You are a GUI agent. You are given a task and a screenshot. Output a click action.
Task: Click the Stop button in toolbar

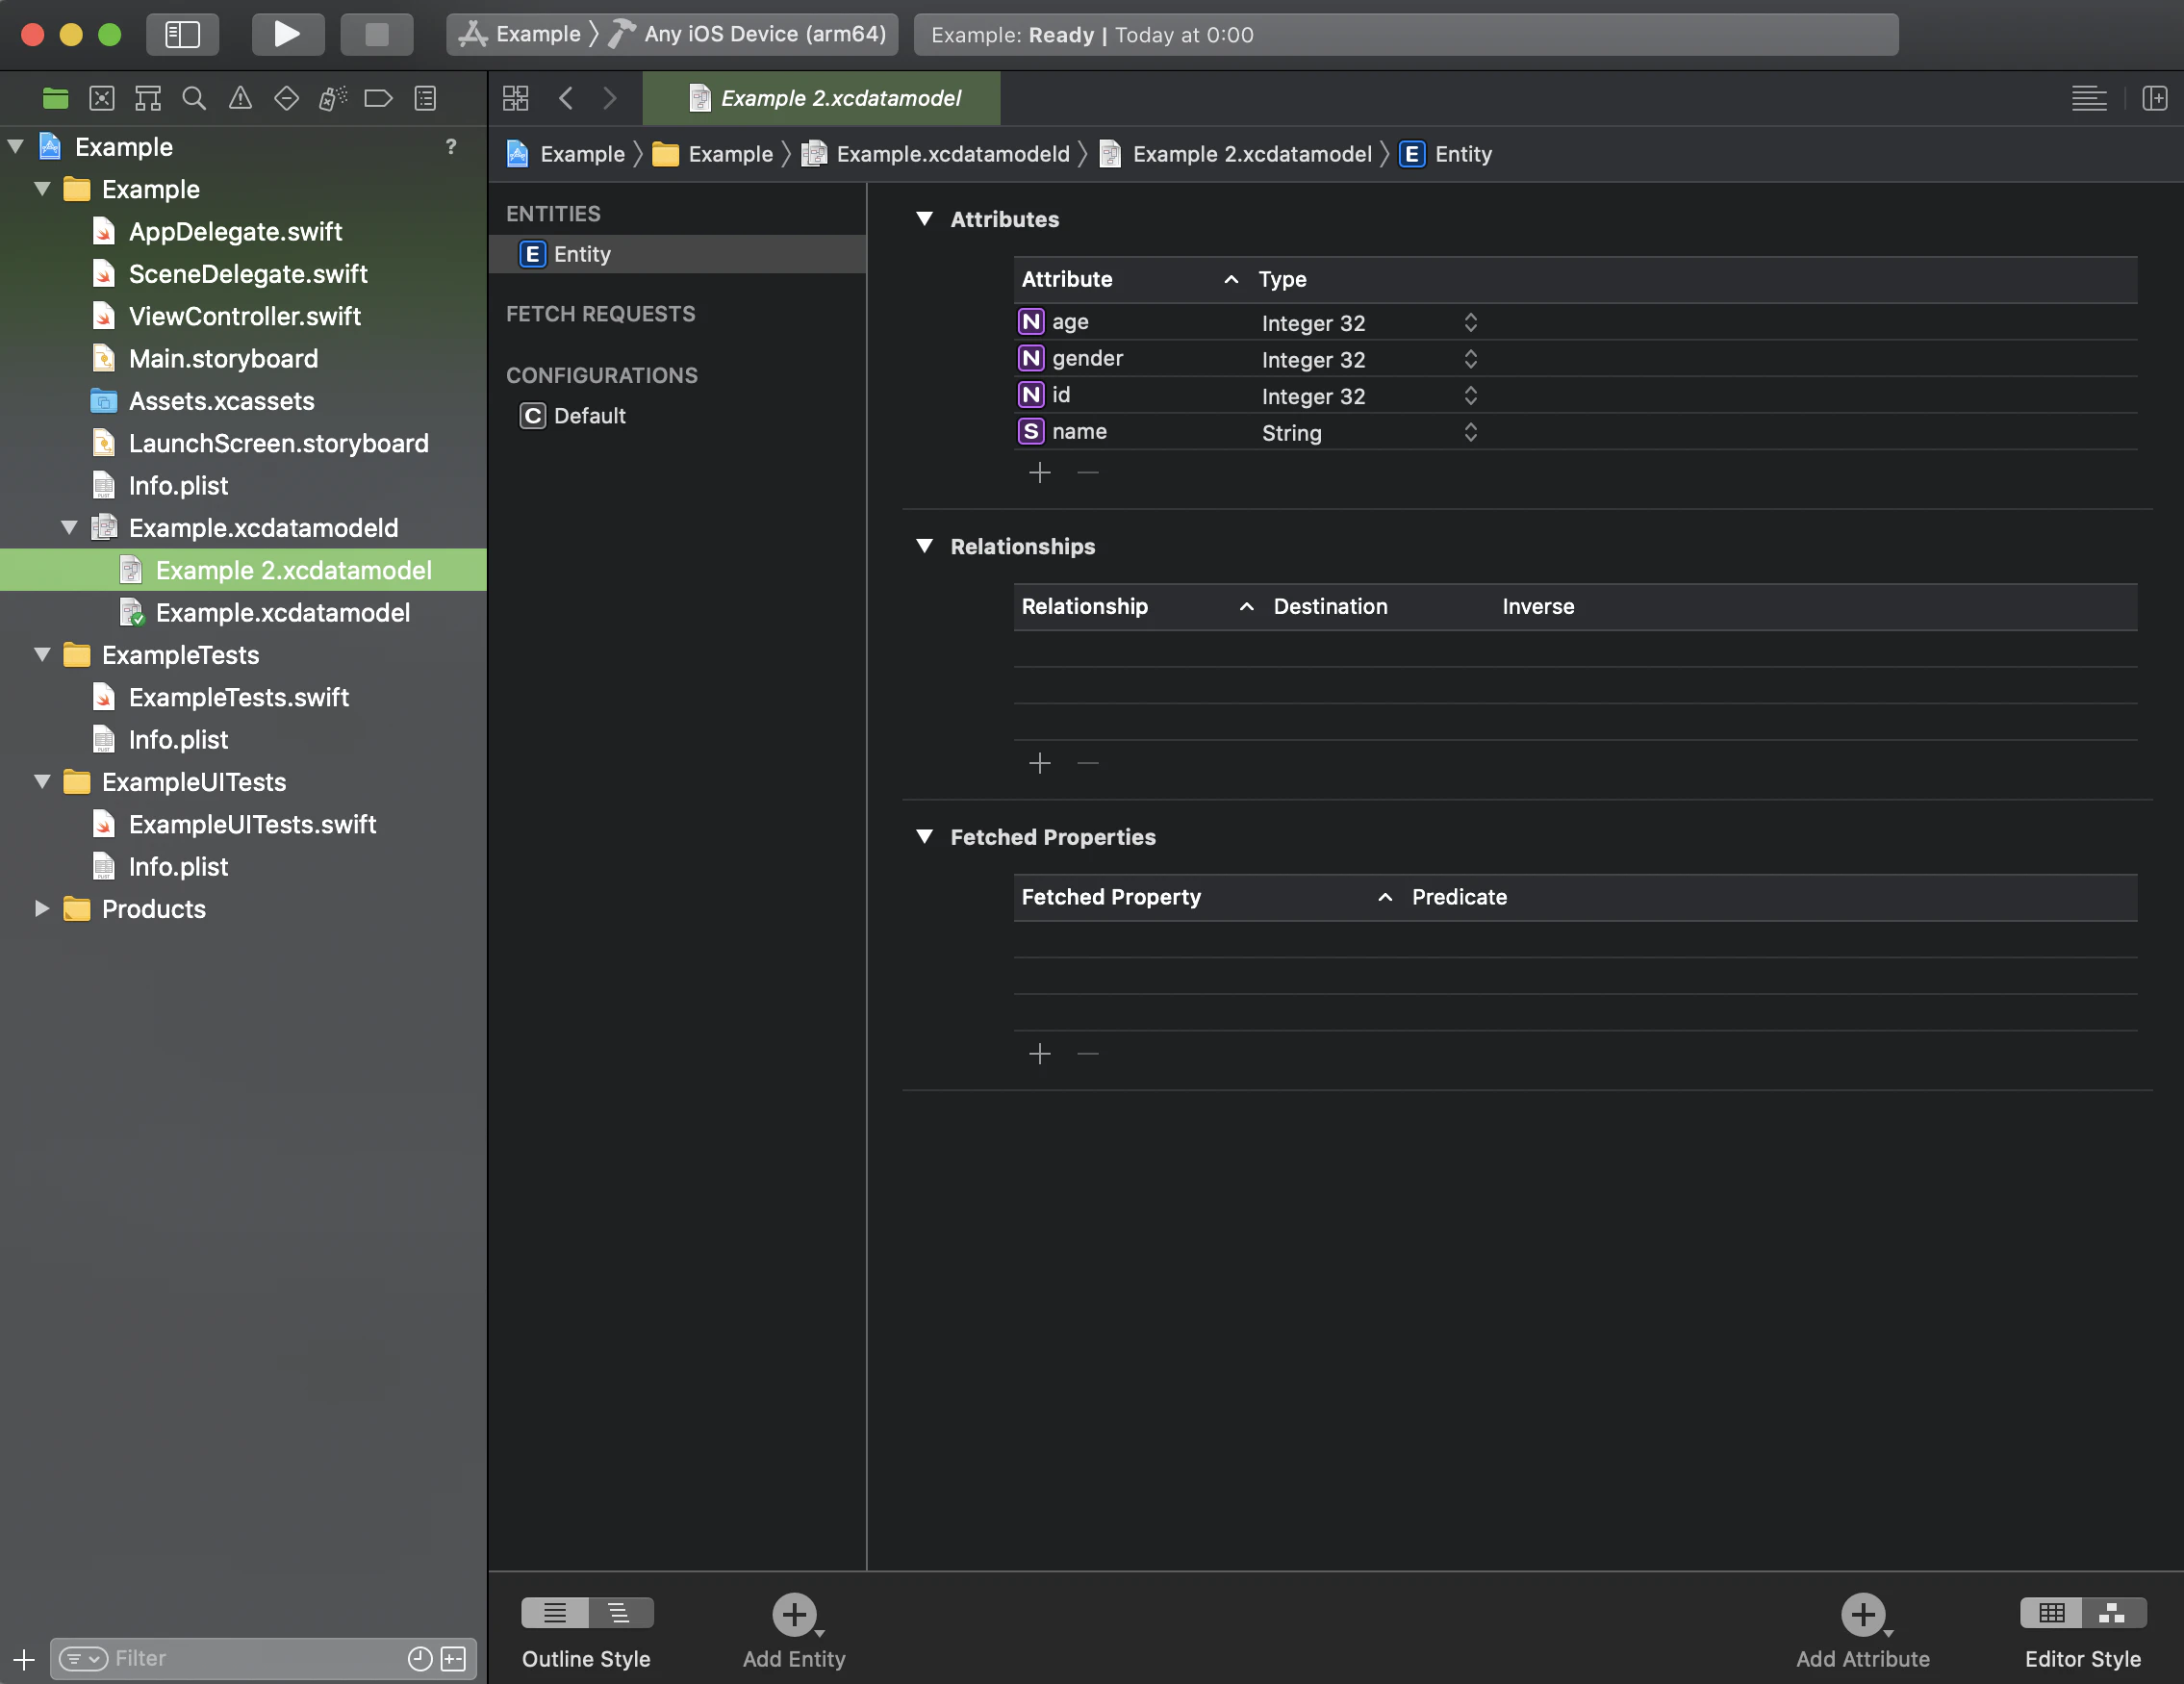[377, 34]
